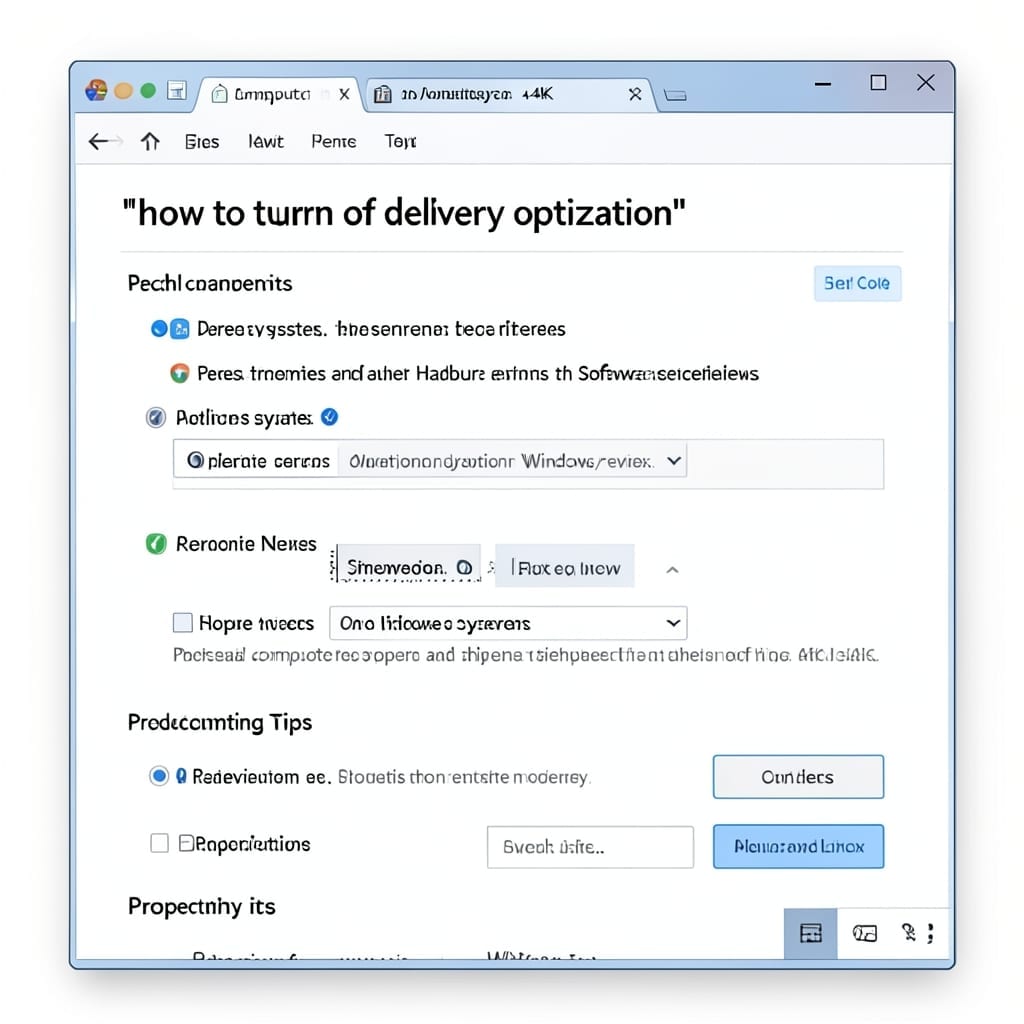
Task: Click the 'Serl Cole' button
Action: [857, 283]
